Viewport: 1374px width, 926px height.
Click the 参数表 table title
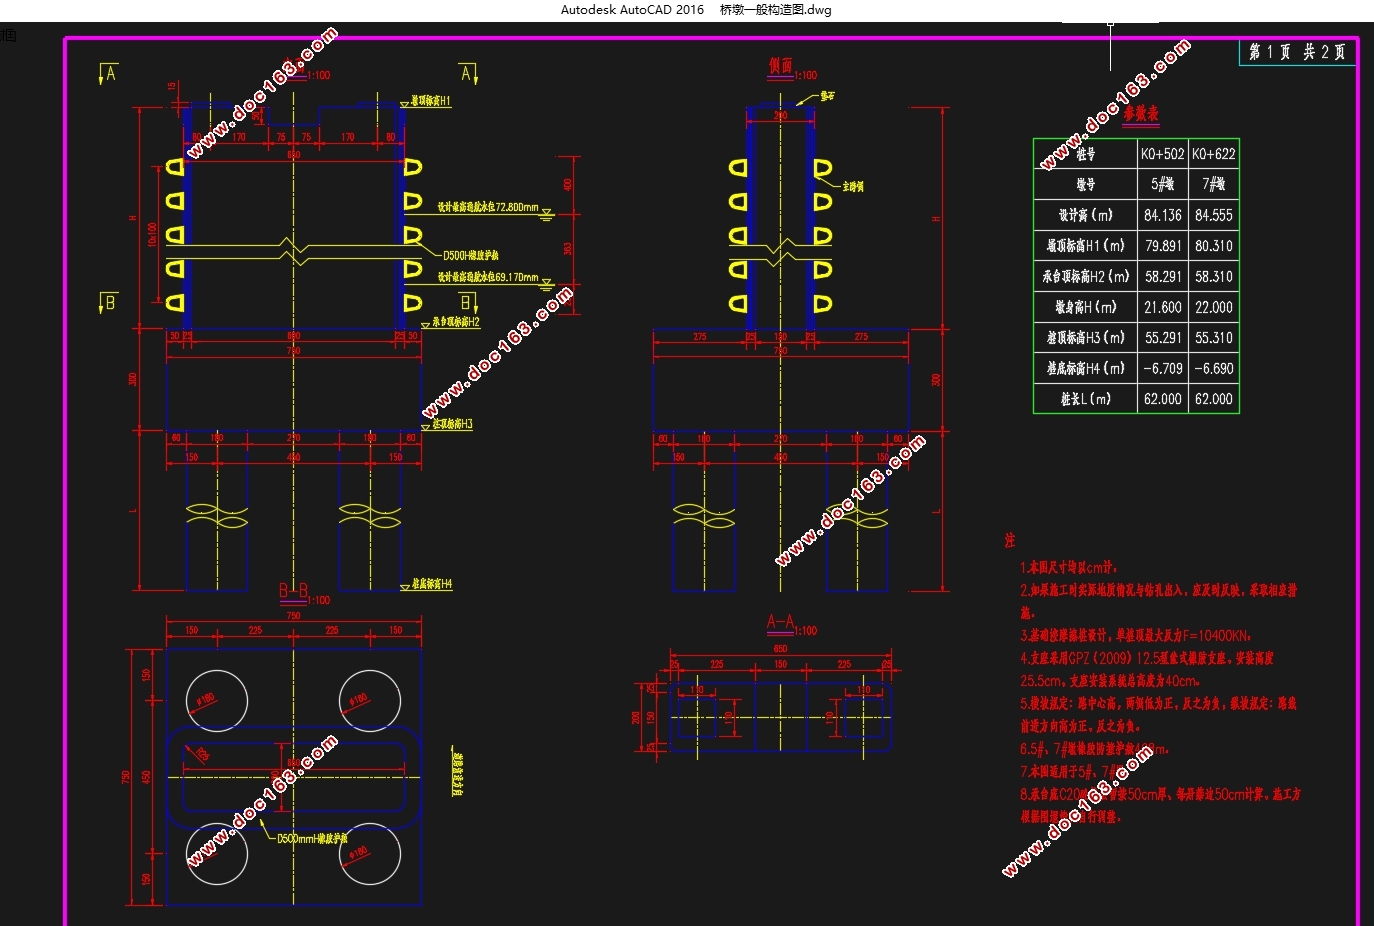point(1140,114)
